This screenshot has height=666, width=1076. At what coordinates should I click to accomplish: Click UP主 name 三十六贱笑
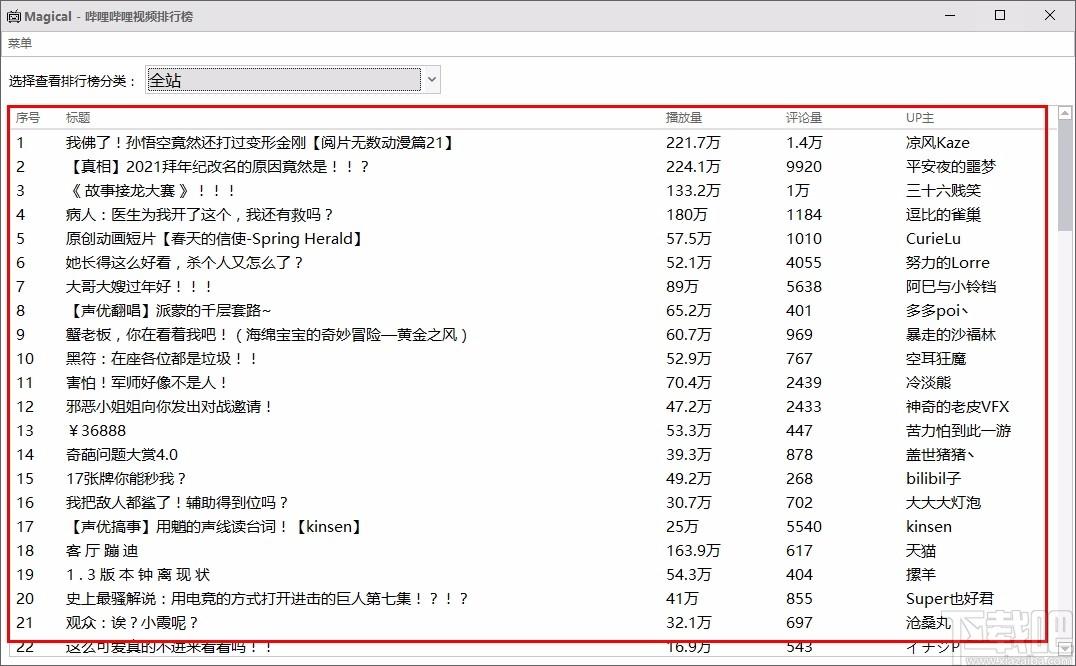pos(943,191)
